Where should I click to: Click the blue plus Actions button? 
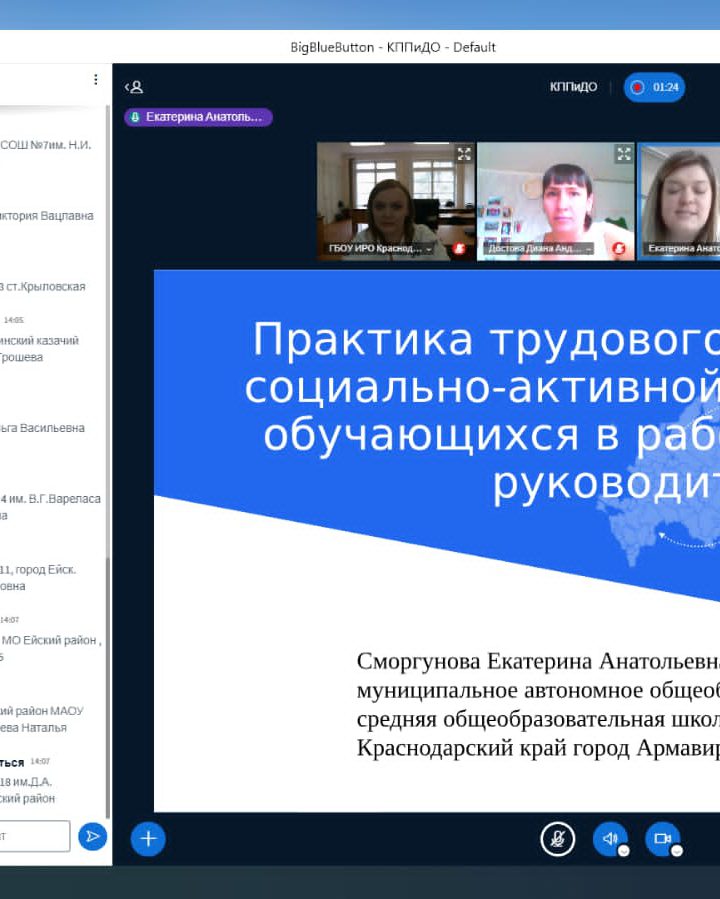[148, 838]
